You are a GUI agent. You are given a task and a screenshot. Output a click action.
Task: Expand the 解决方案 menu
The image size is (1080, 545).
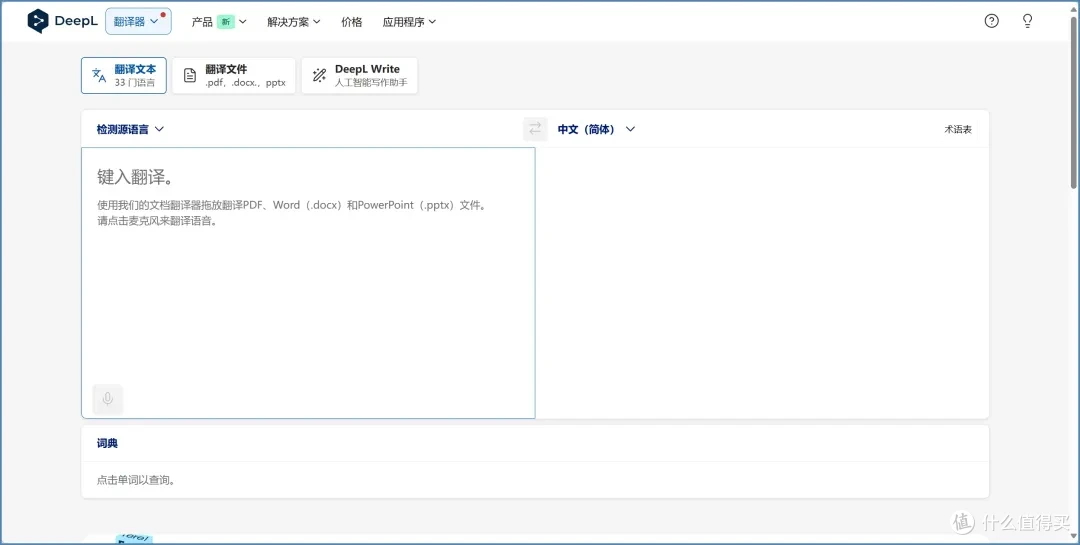(294, 22)
